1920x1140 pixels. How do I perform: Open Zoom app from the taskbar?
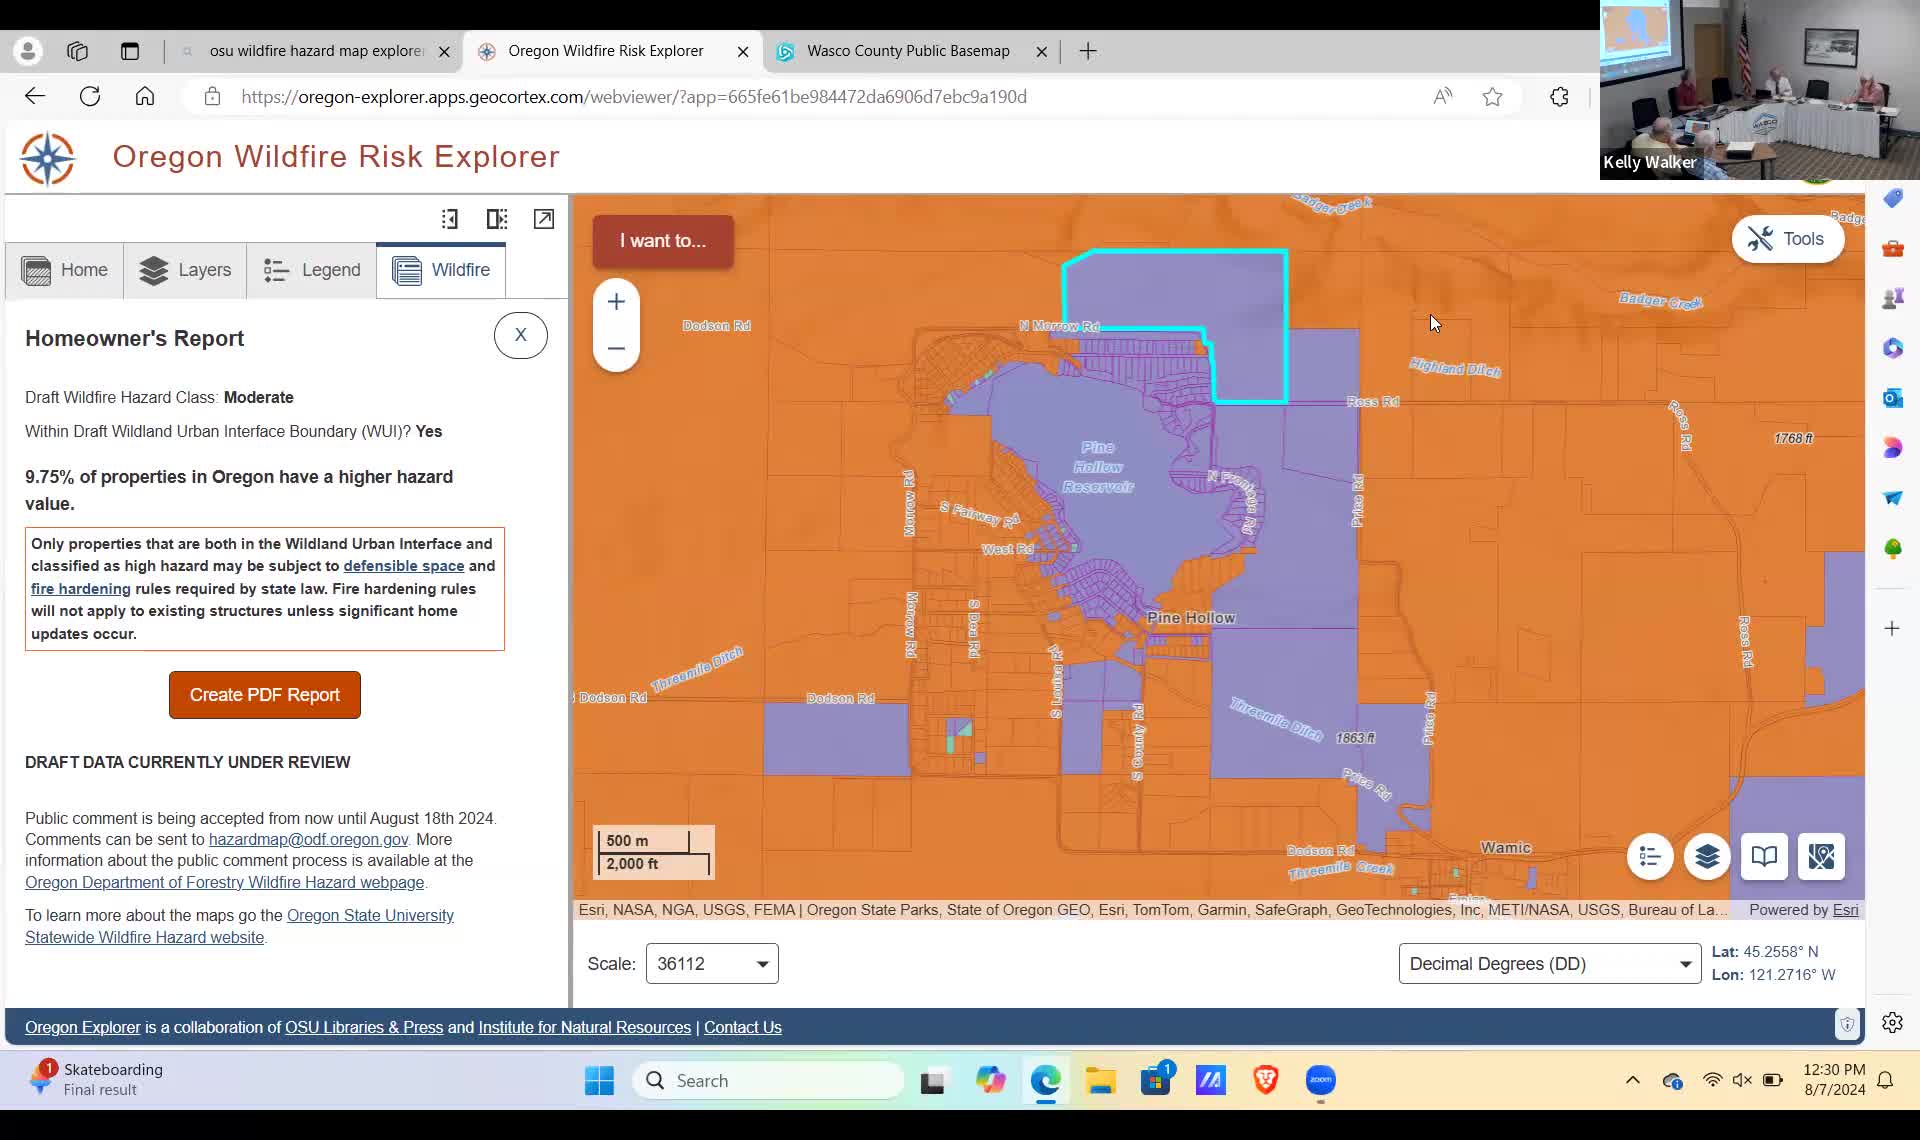[x=1321, y=1081]
